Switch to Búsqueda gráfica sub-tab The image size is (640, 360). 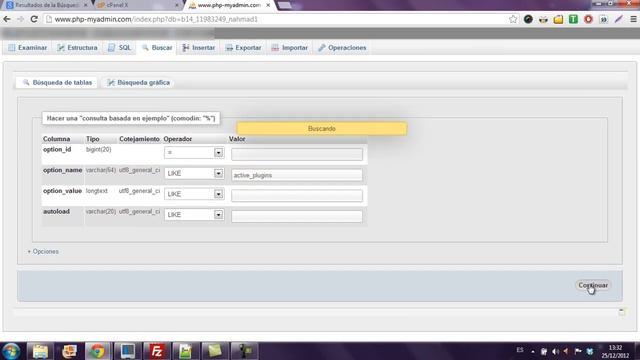(139, 82)
